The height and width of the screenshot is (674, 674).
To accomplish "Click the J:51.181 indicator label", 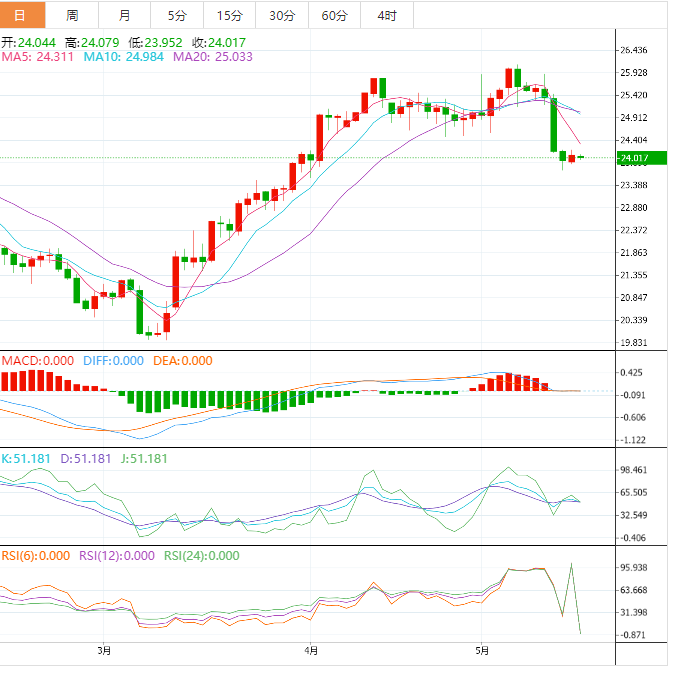I will [x=144, y=459].
